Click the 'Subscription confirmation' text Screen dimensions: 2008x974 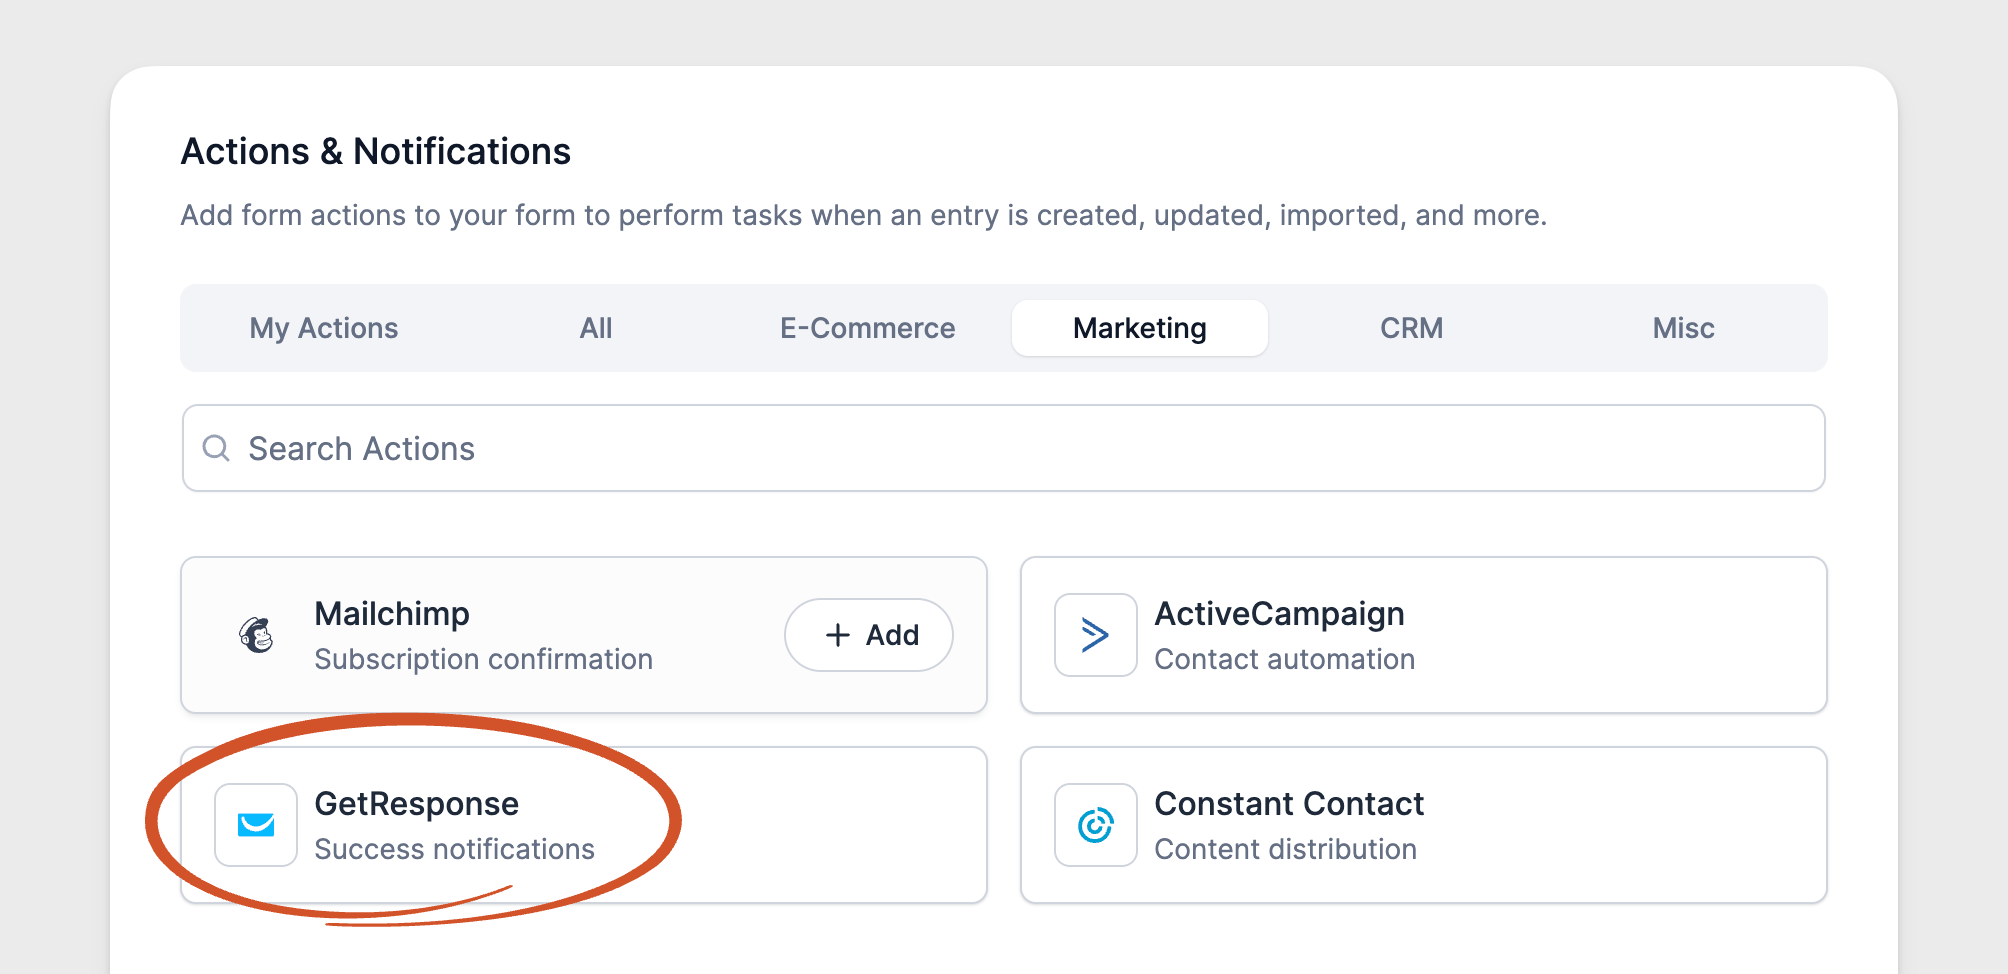click(x=484, y=659)
